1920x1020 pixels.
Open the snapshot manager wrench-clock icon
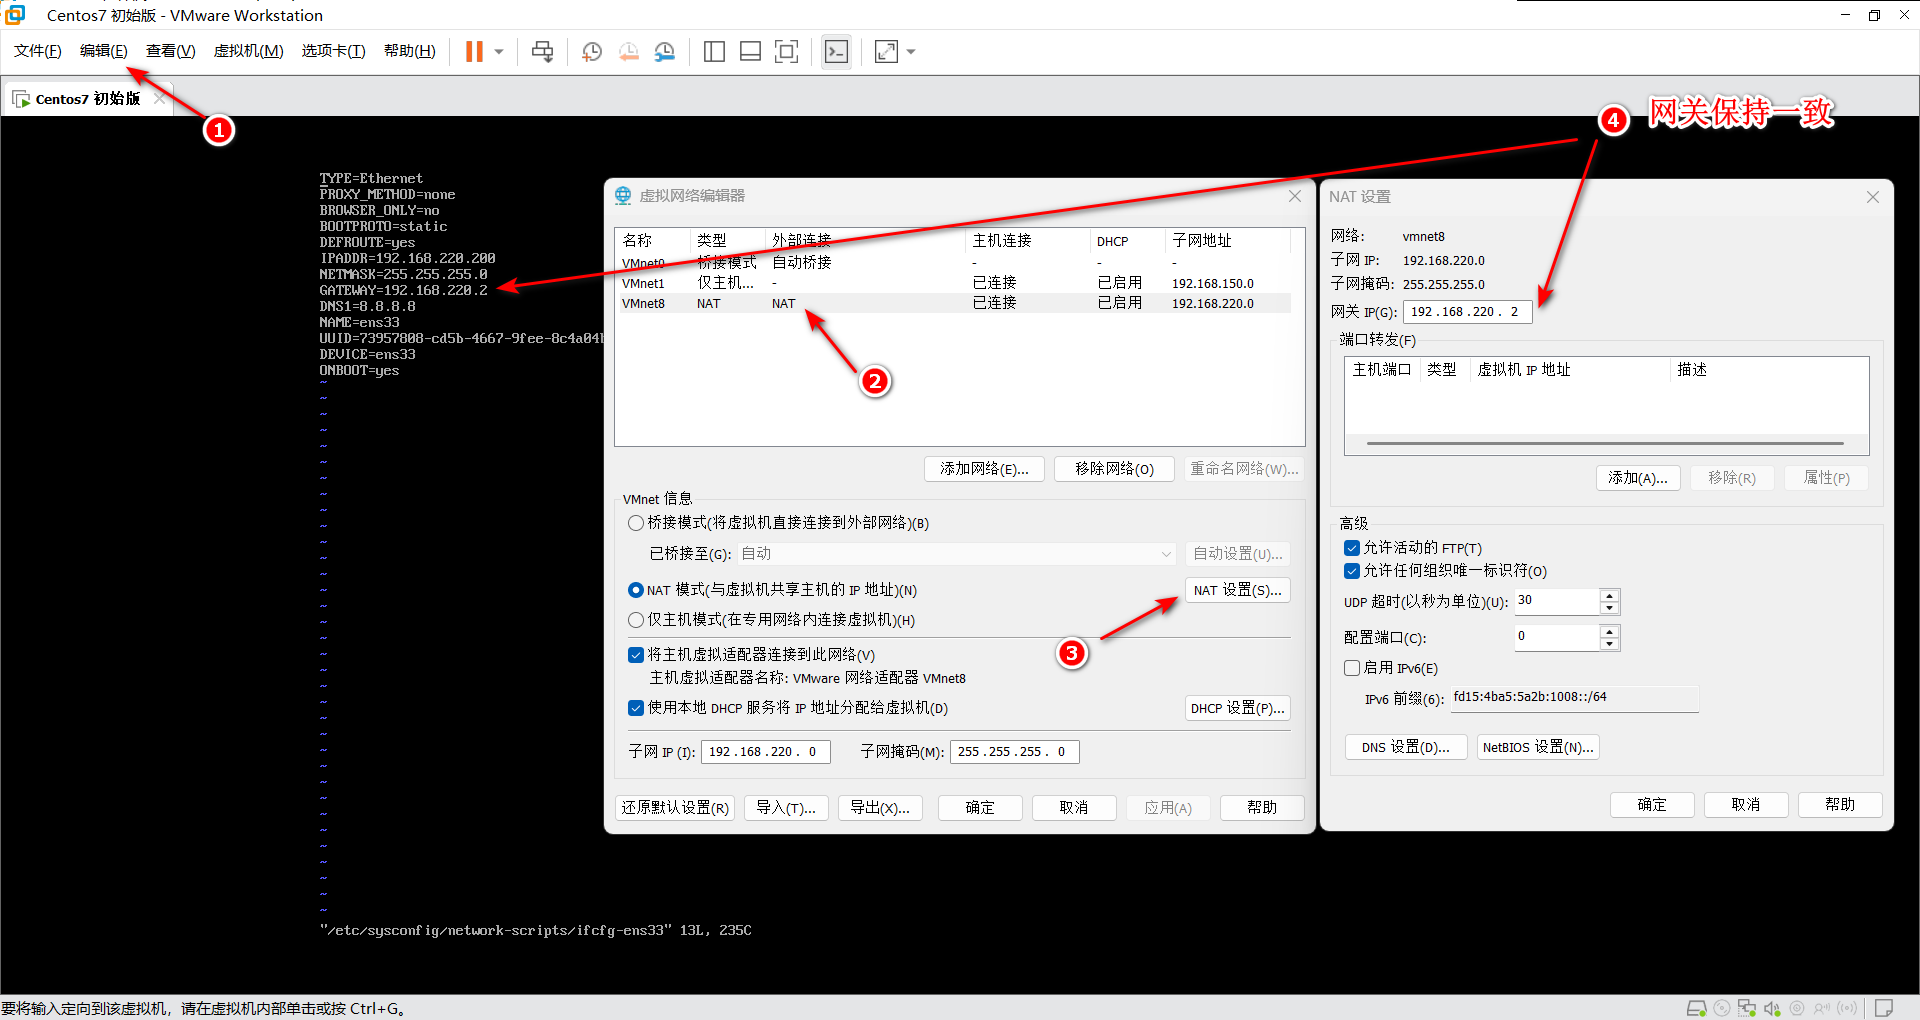(x=665, y=51)
